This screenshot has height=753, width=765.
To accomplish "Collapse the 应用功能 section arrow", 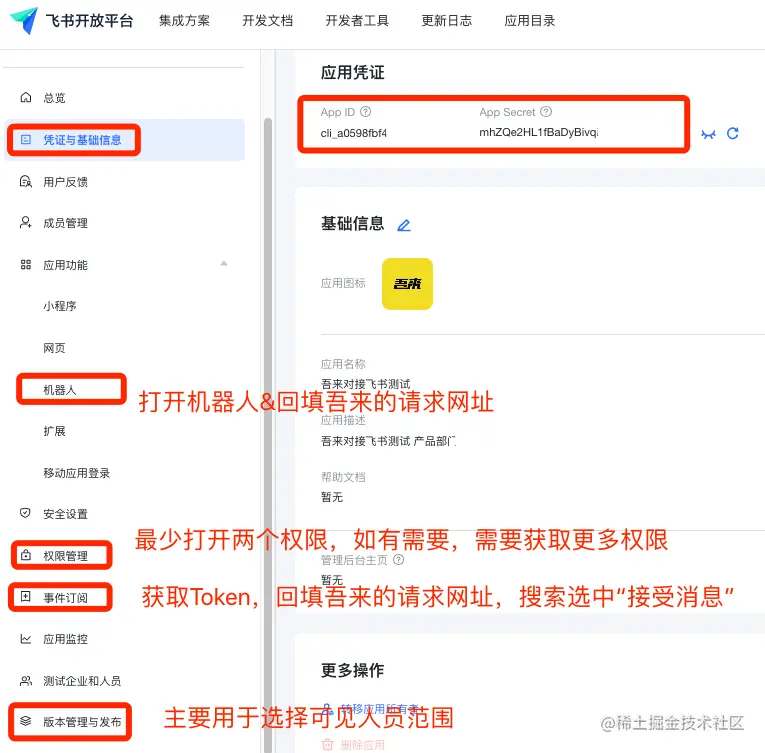I will click(223, 264).
